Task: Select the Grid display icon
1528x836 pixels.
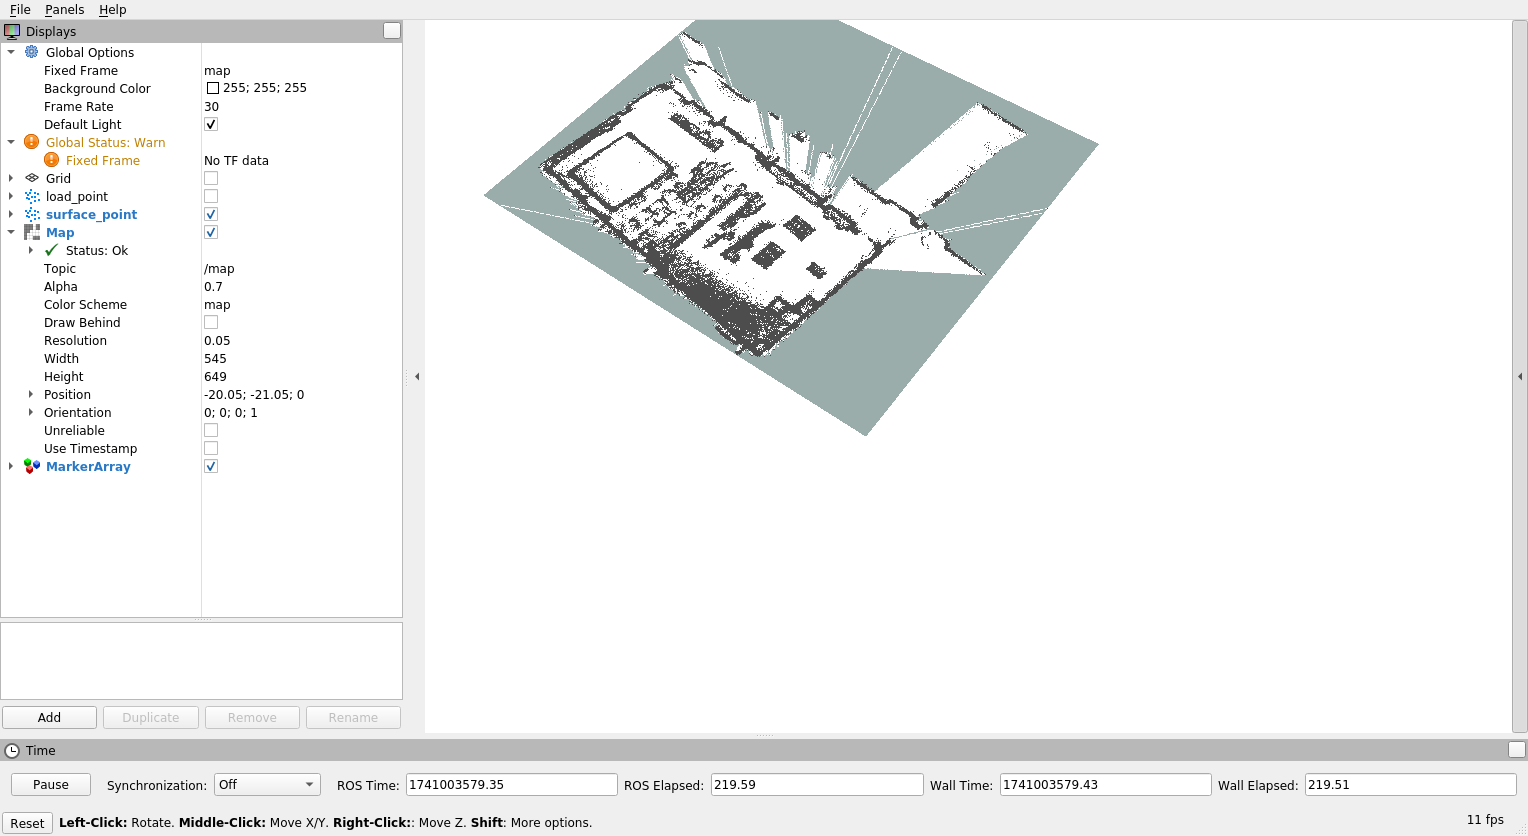Action: coord(32,178)
